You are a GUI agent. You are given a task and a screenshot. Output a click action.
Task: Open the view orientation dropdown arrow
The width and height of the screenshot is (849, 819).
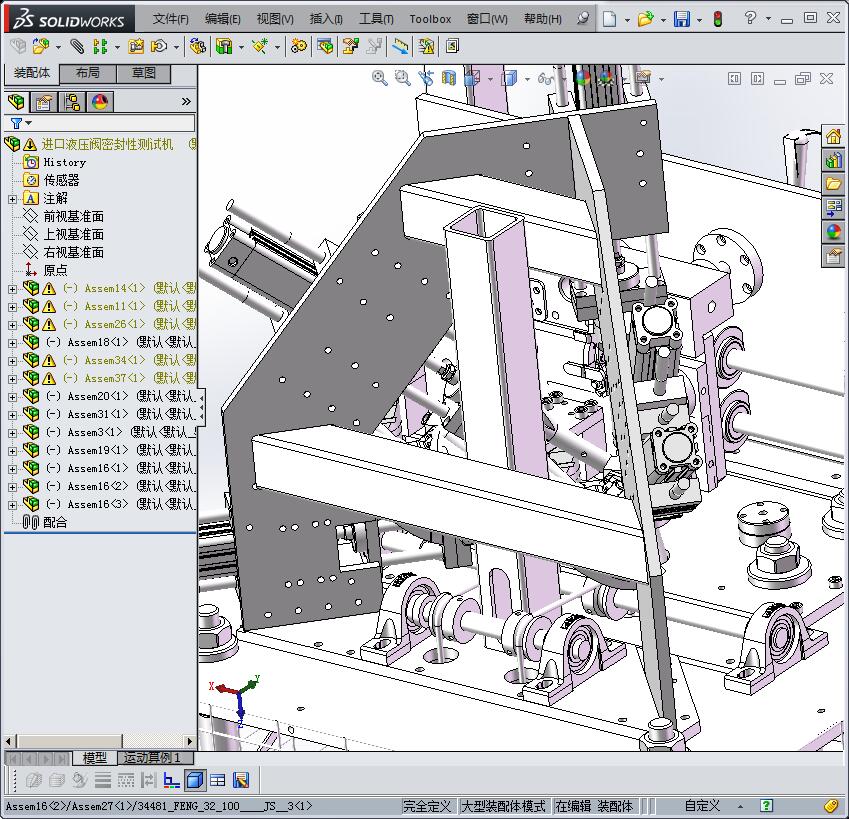click(491, 79)
